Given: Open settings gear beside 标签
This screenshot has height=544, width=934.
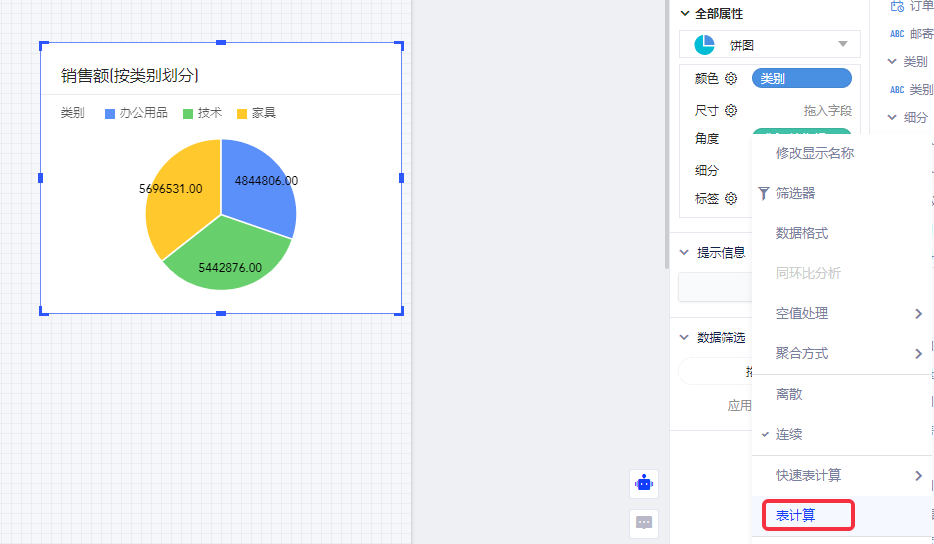Looking at the screenshot, I should 731,199.
